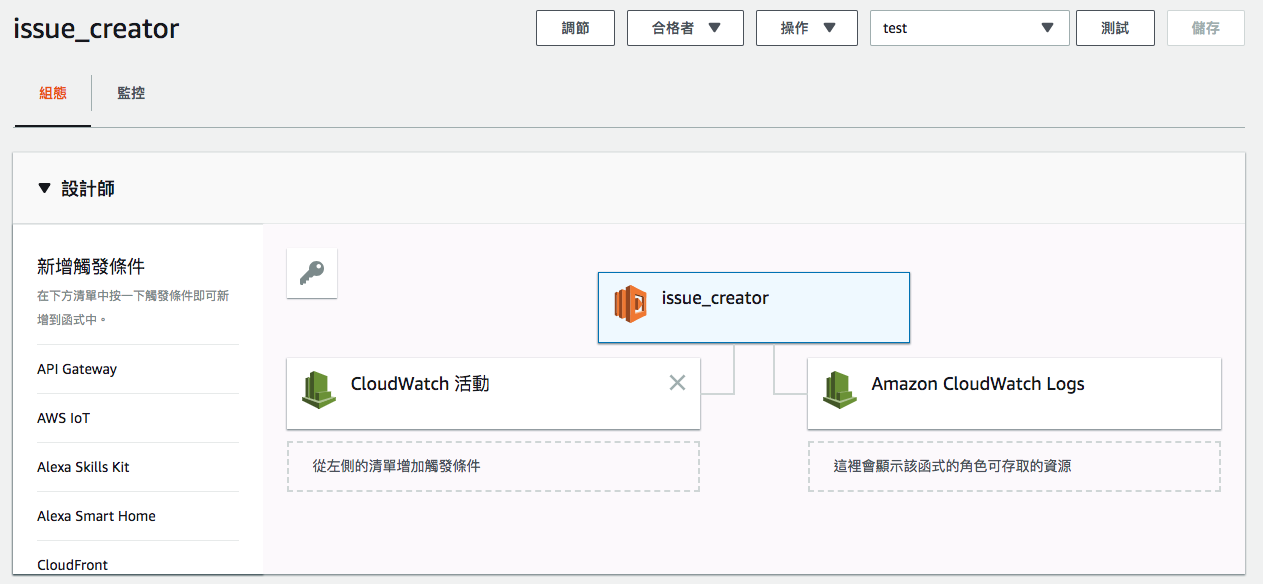The width and height of the screenshot is (1263, 584).
Task: Click the key permissions icon
Action: pos(312,273)
